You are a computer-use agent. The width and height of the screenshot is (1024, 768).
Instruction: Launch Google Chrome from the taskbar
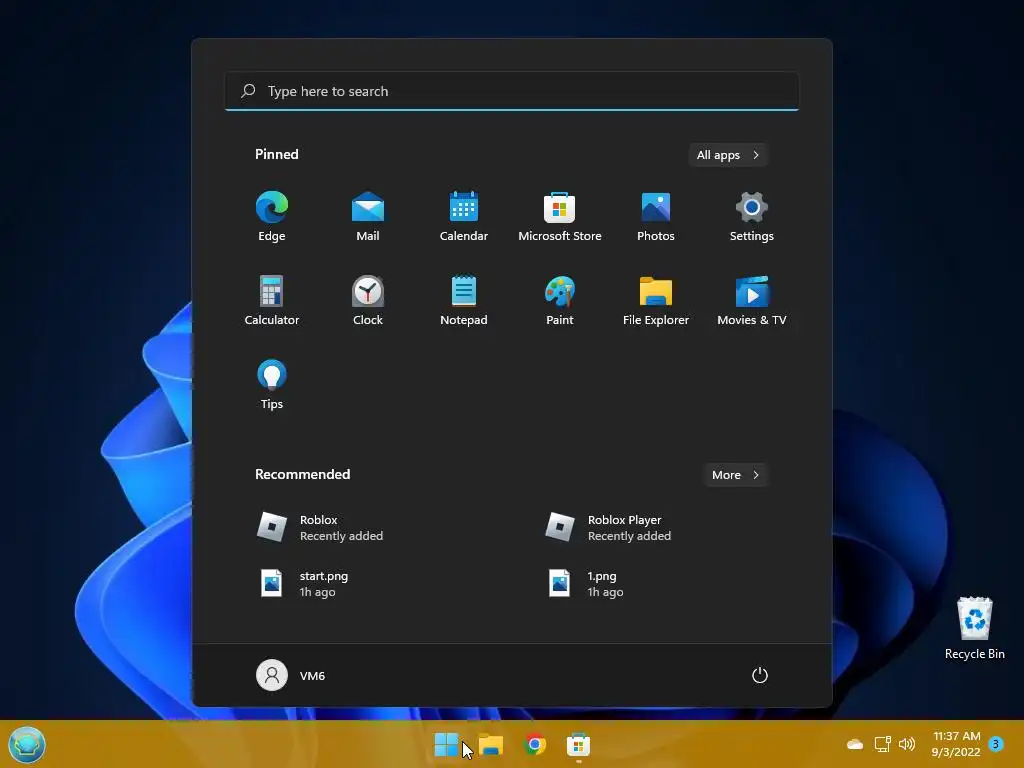pyautogui.click(x=535, y=744)
